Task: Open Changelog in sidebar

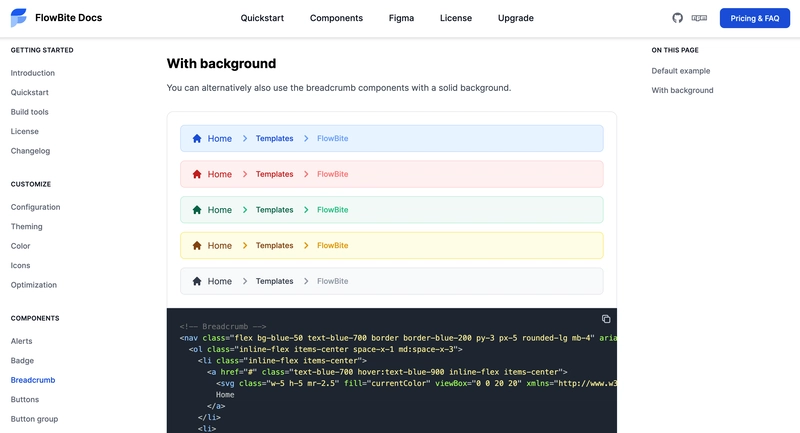Action: pos(30,150)
